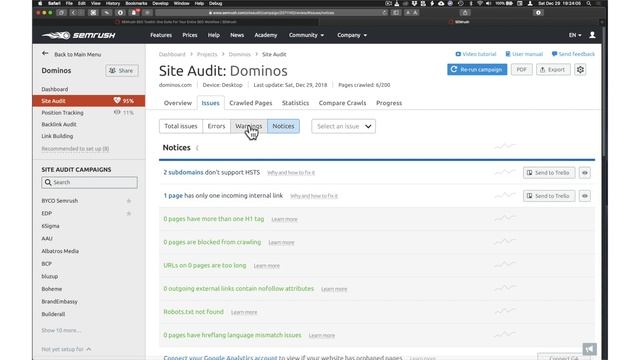This screenshot has height=360, width=640.
Task: Click the back arrow to Main Menu
Action: coord(45,53)
